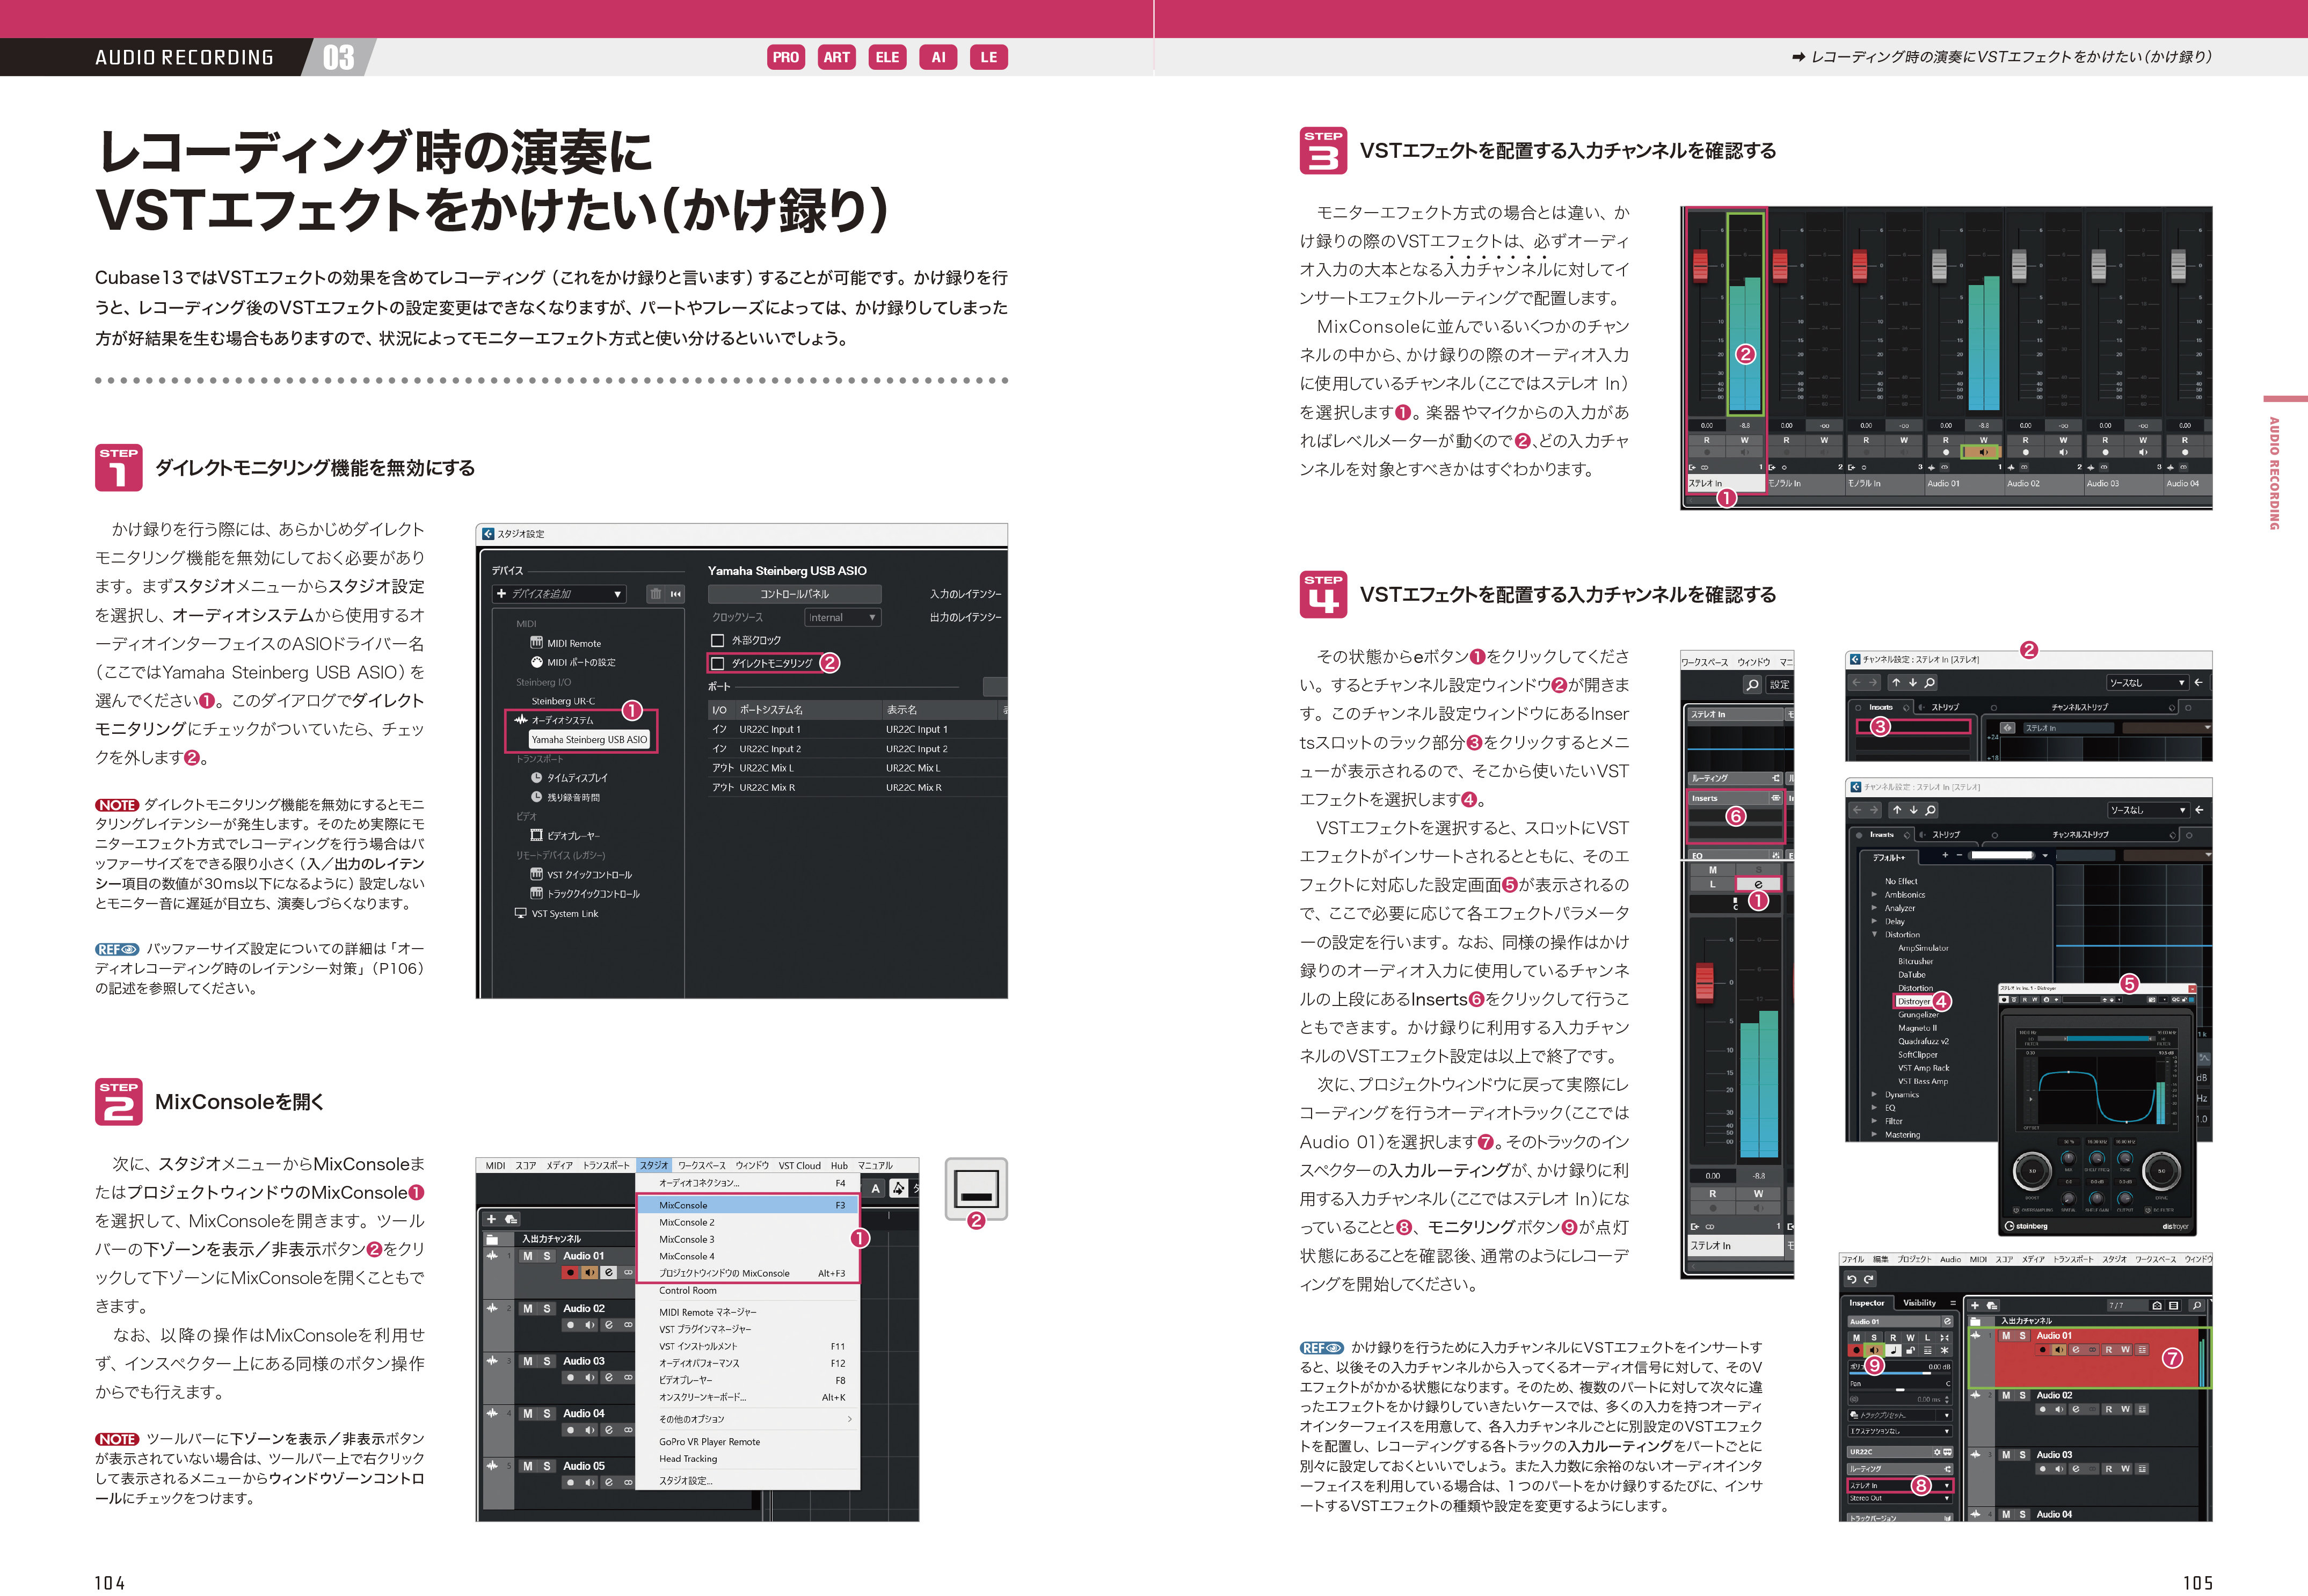Click the 'A' toolbar icon right of the Studio menu
Viewport: 2308px width, 1596px height.
tap(876, 1188)
